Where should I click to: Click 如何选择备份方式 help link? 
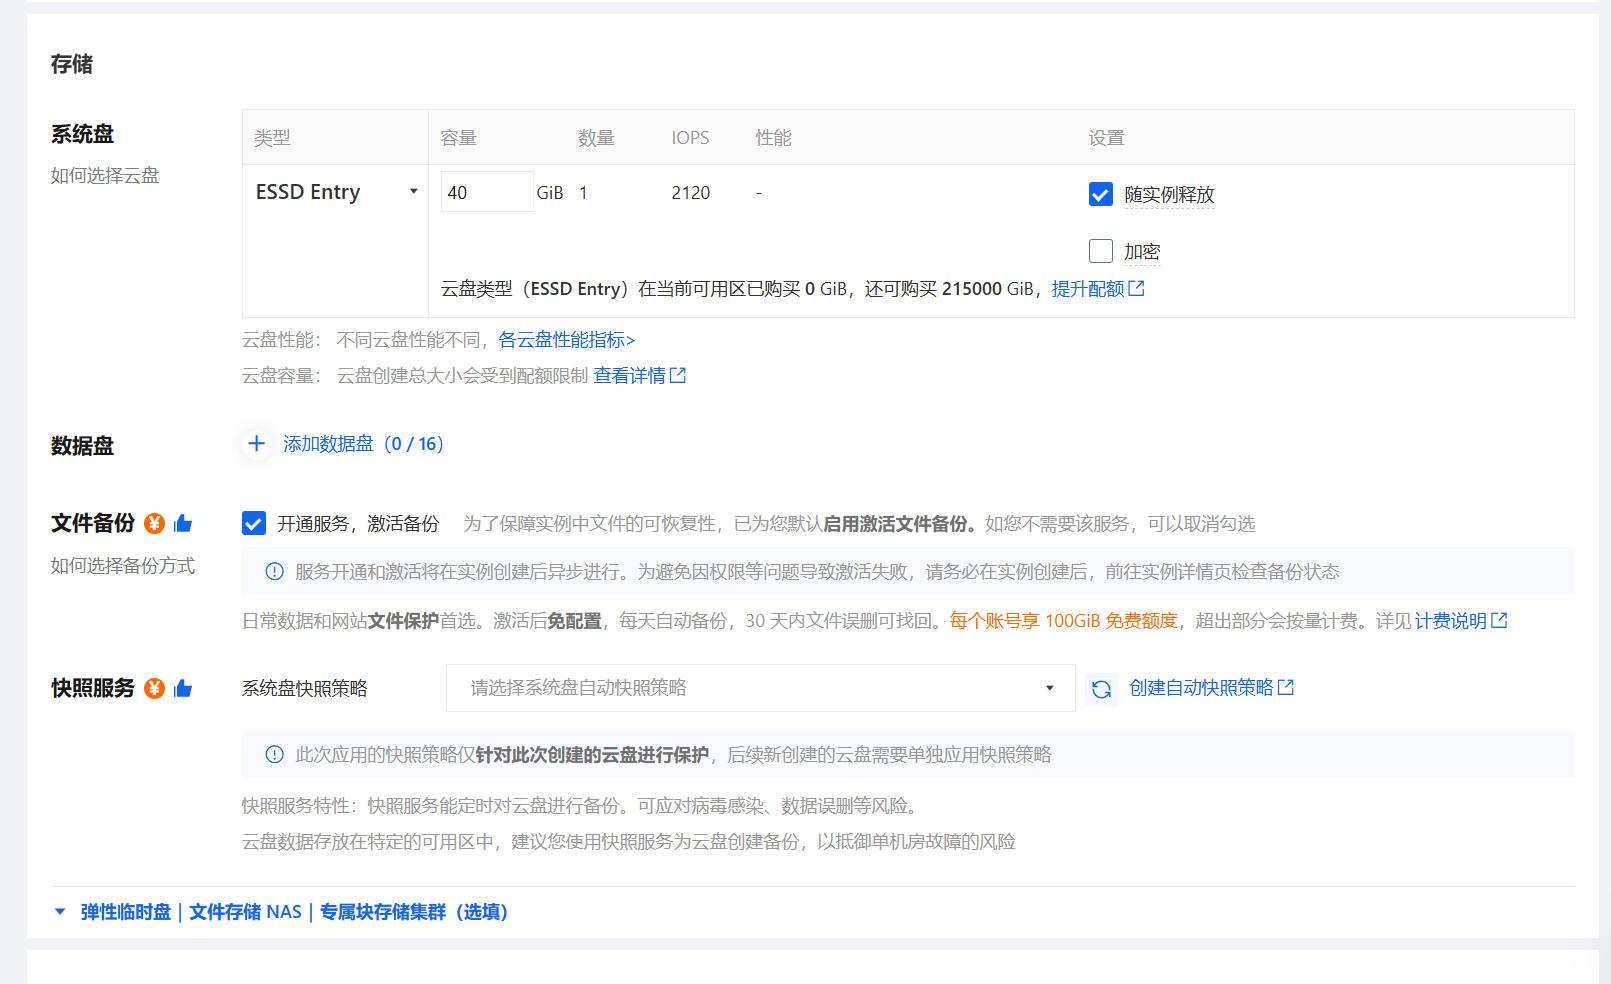123,566
